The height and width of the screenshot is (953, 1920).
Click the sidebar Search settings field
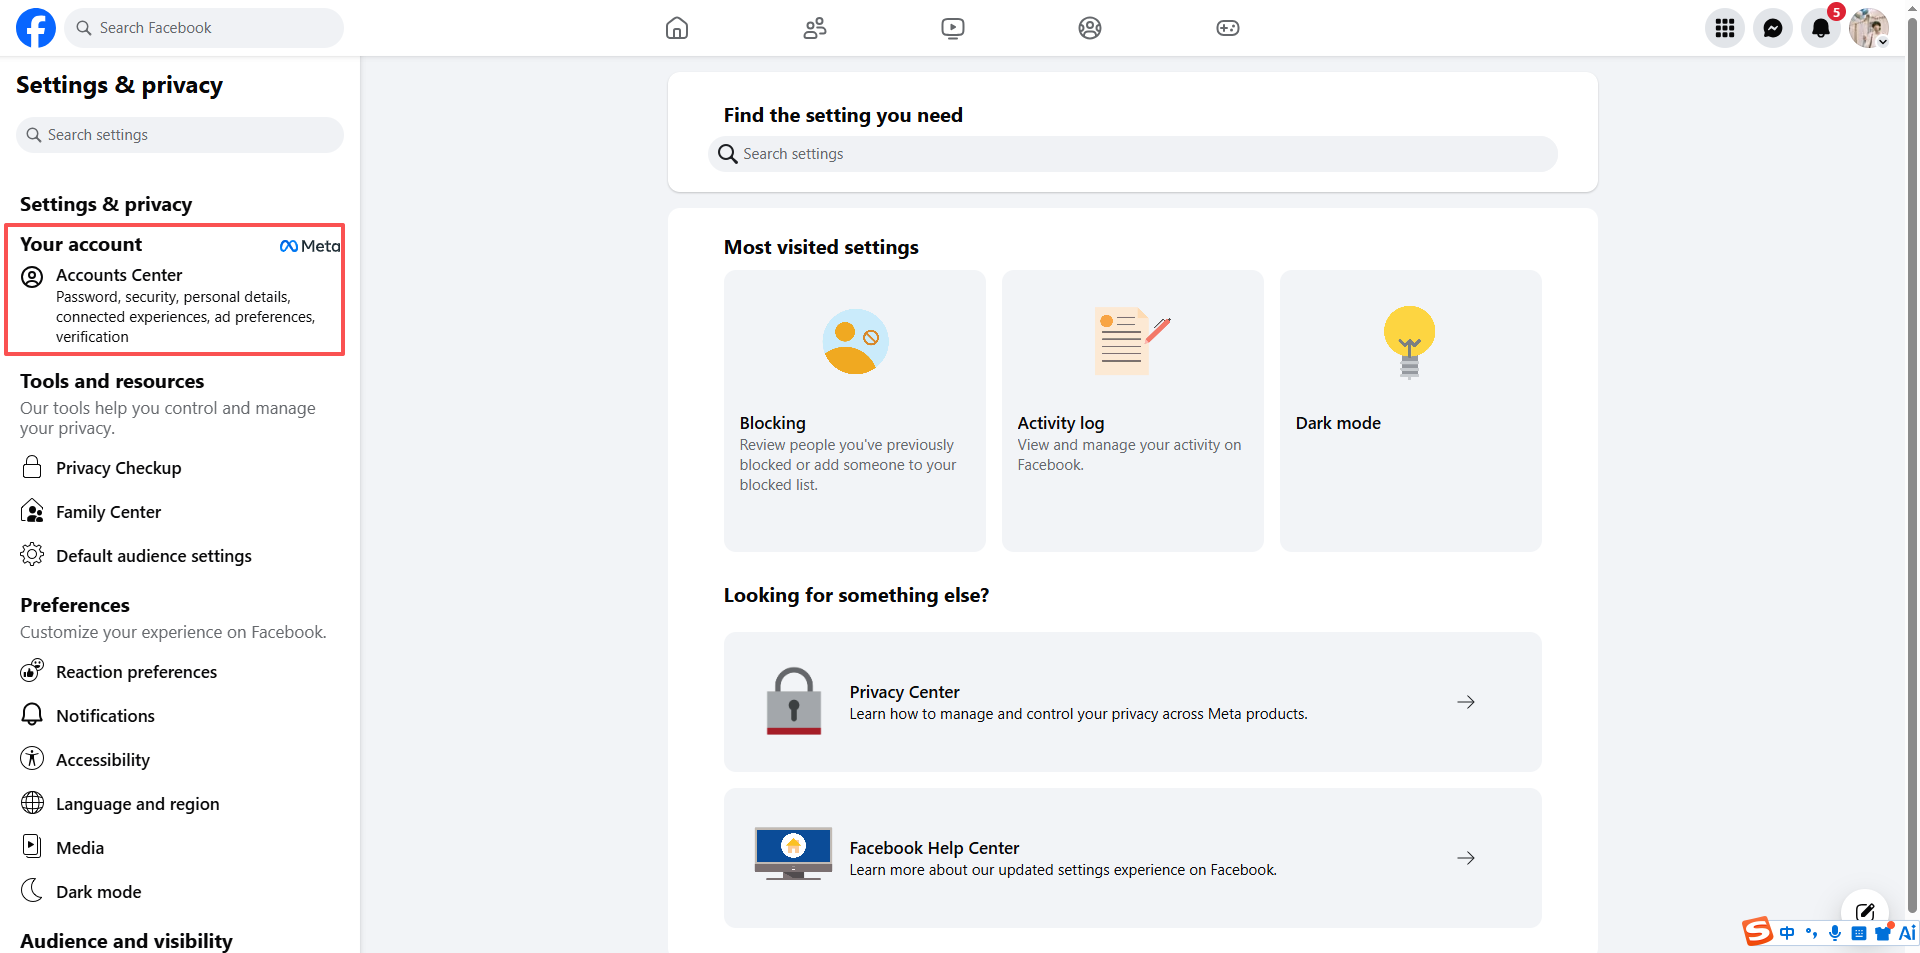180,135
